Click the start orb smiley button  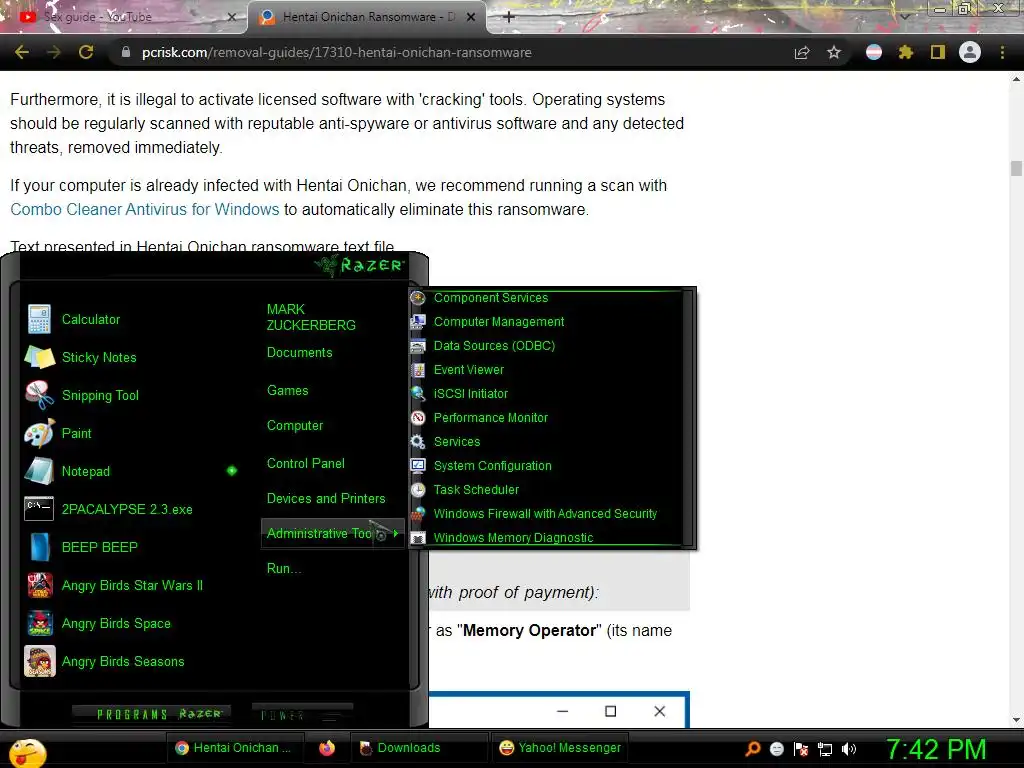27,754
